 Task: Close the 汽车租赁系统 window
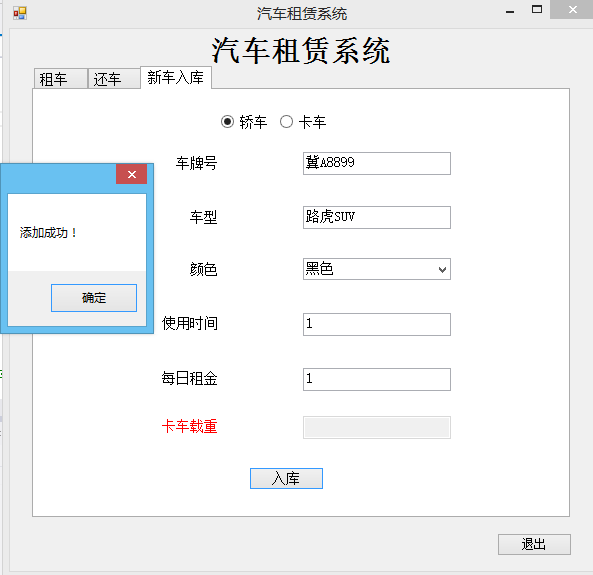click(572, 9)
